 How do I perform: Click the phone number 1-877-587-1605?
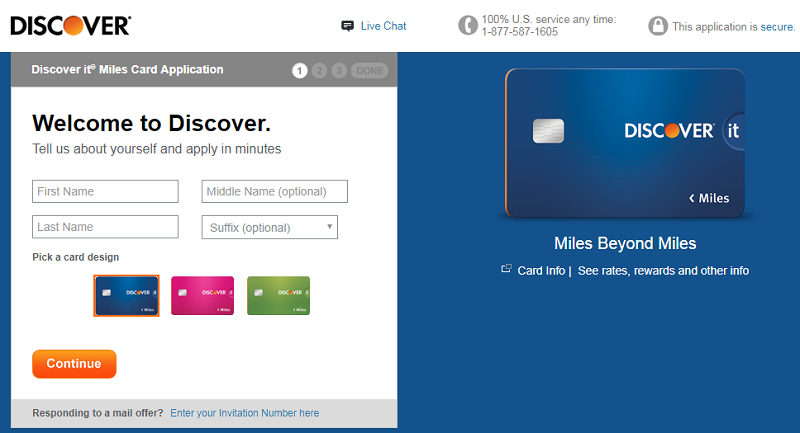(x=519, y=32)
